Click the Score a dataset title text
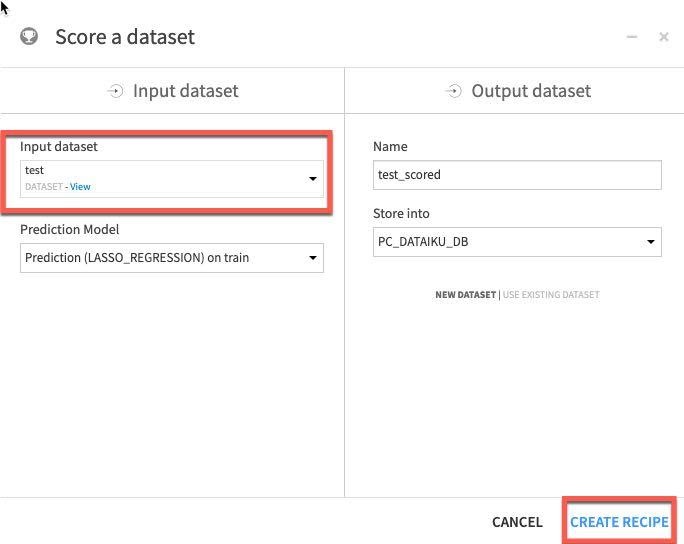The width and height of the screenshot is (684, 544). coord(125,37)
